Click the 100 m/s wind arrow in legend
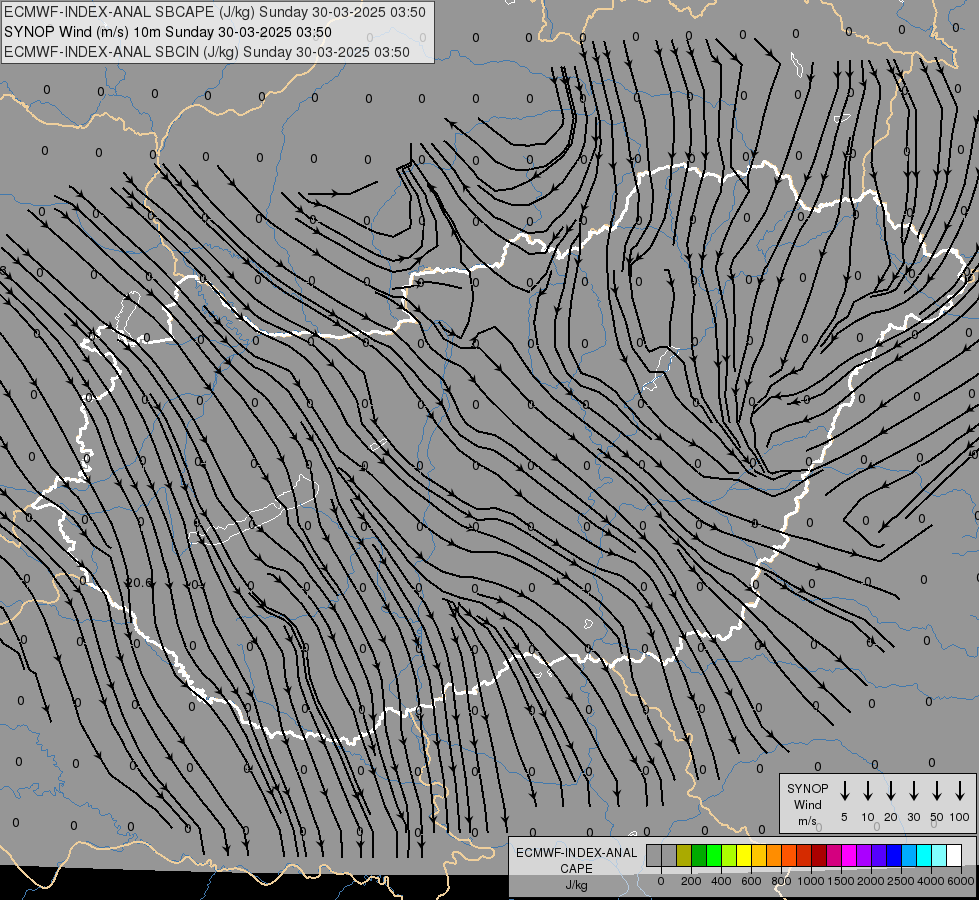Viewport: 979px width, 900px height. click(960, 791)
